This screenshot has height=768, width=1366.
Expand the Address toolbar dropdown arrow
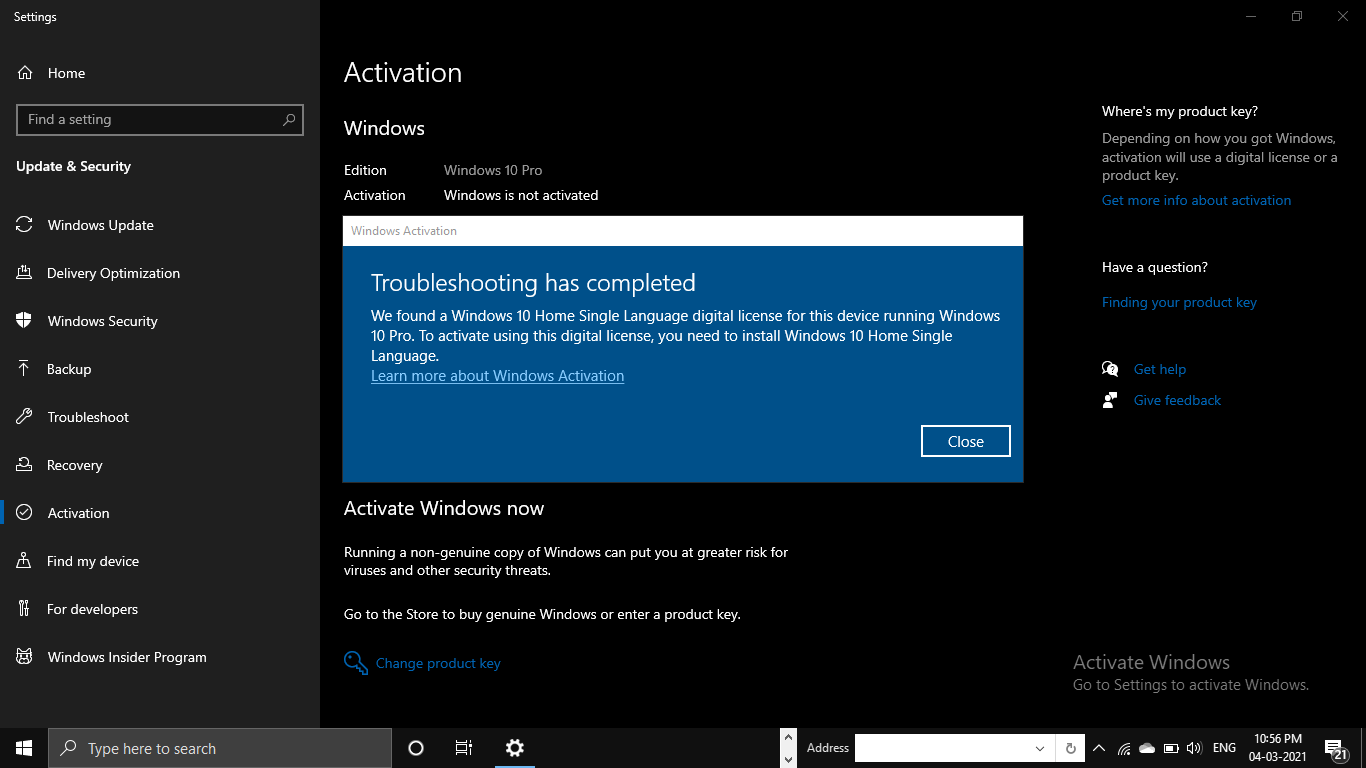click(1040, 748)
